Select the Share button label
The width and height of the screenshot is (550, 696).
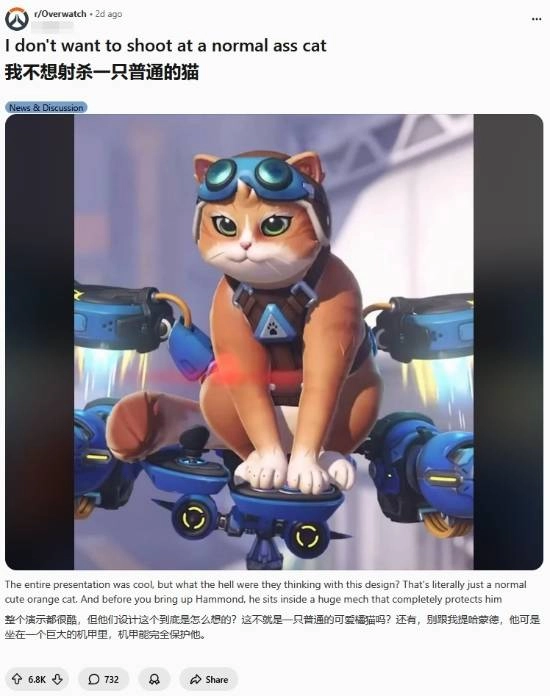[x=217, y=680]
